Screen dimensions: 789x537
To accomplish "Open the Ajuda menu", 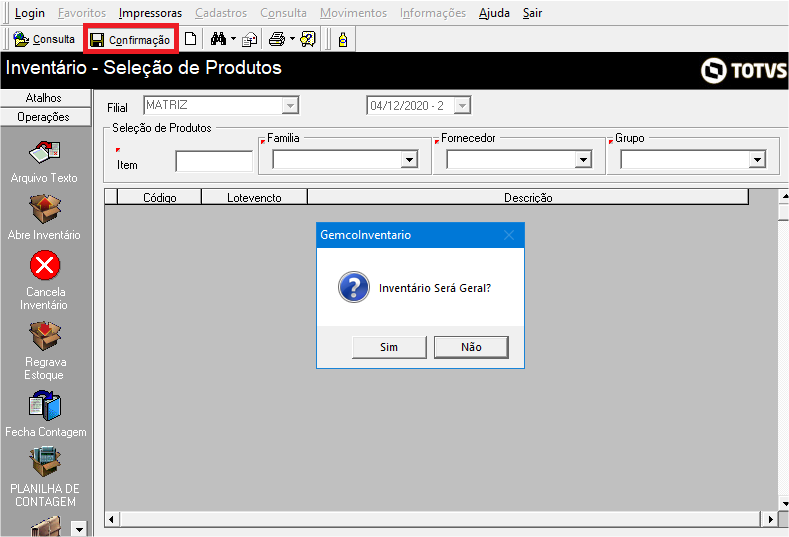I will (494, 13).
